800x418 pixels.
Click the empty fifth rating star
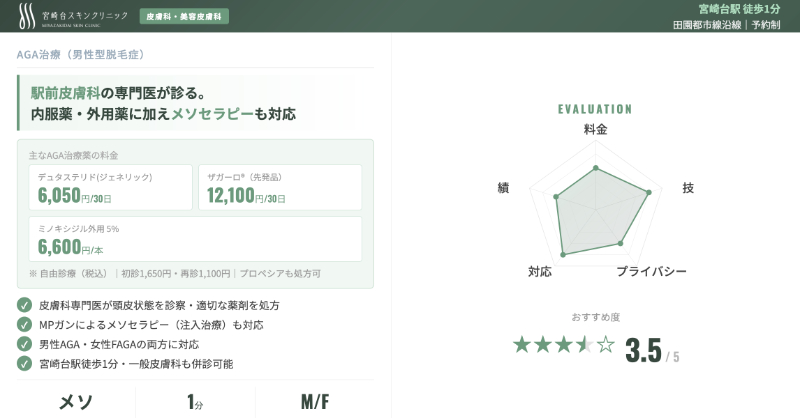coord(605,346)
